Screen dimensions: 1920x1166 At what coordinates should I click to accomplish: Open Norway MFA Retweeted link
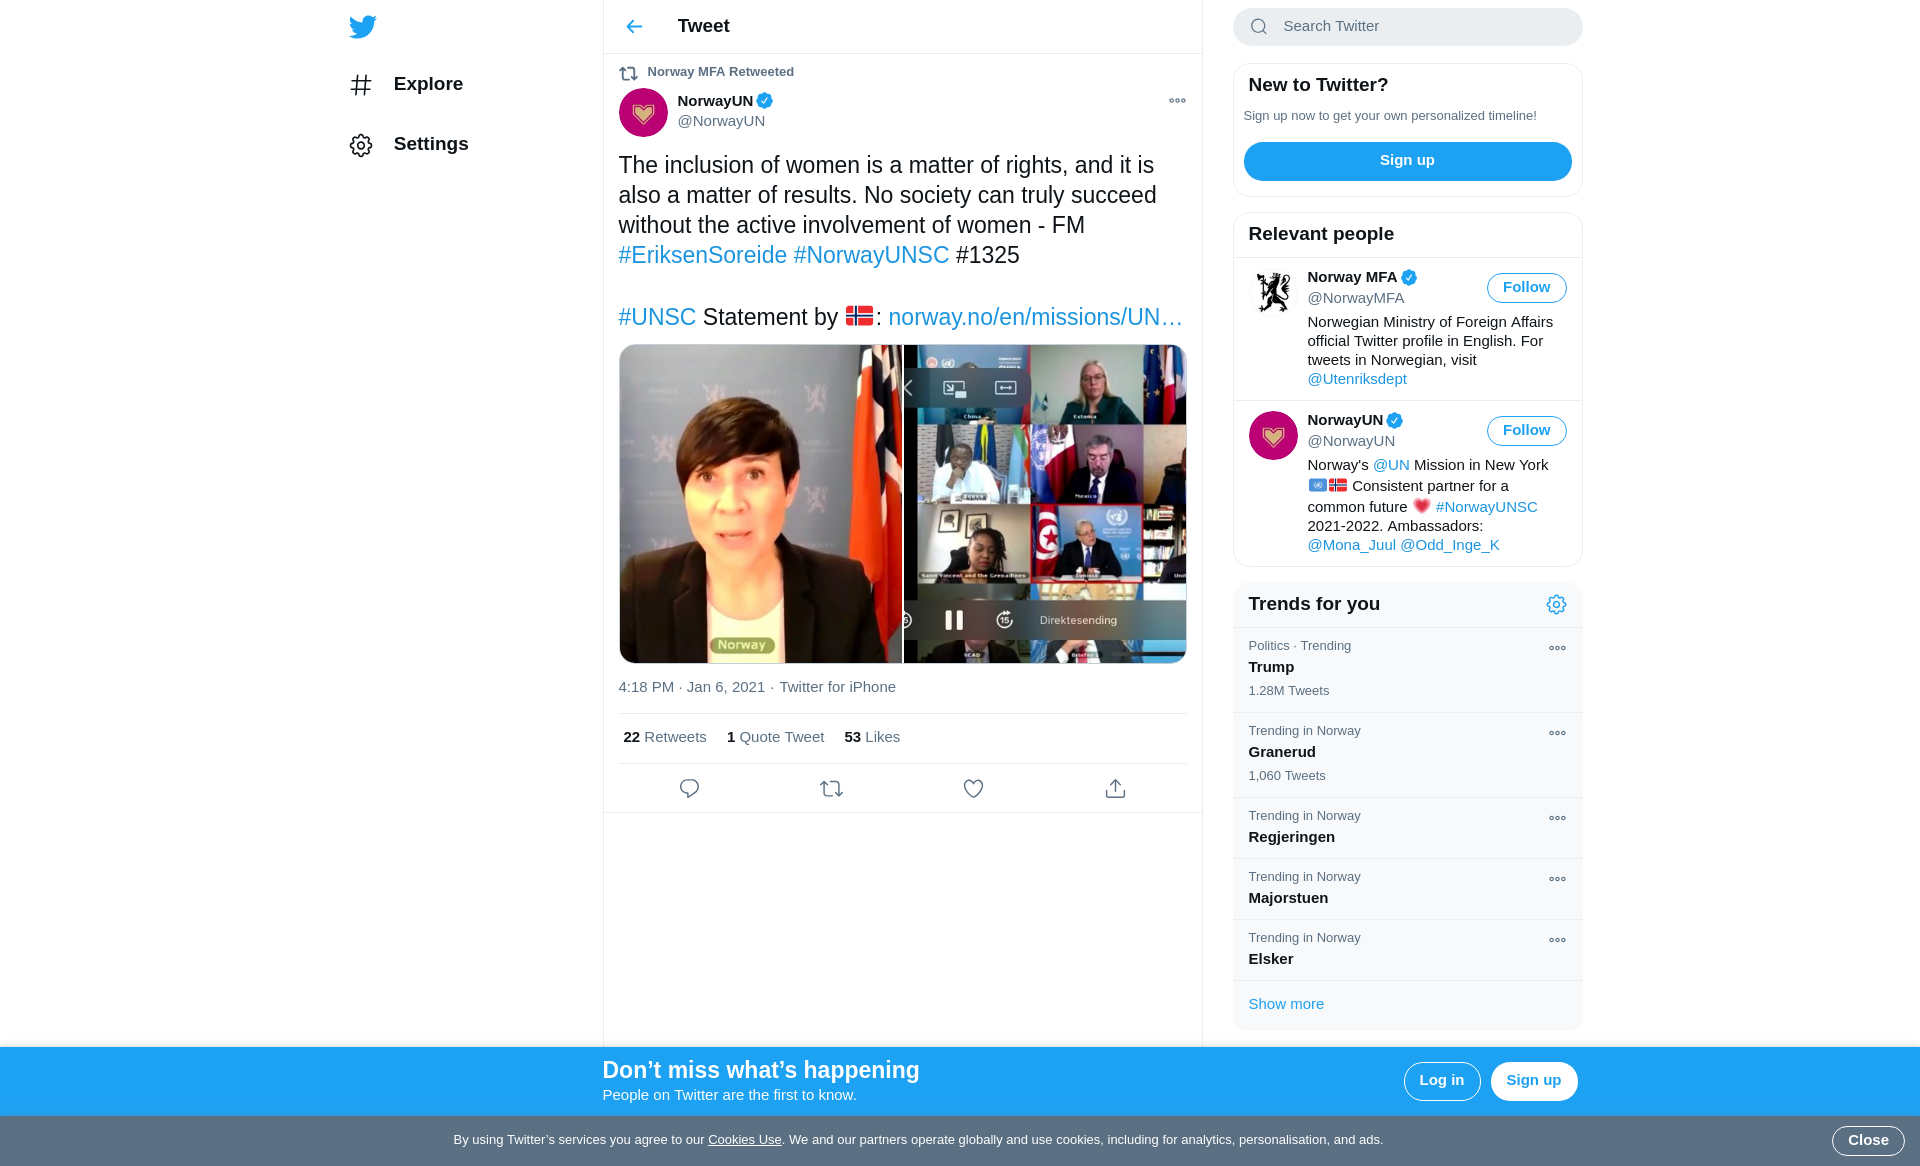click(720, 73)
